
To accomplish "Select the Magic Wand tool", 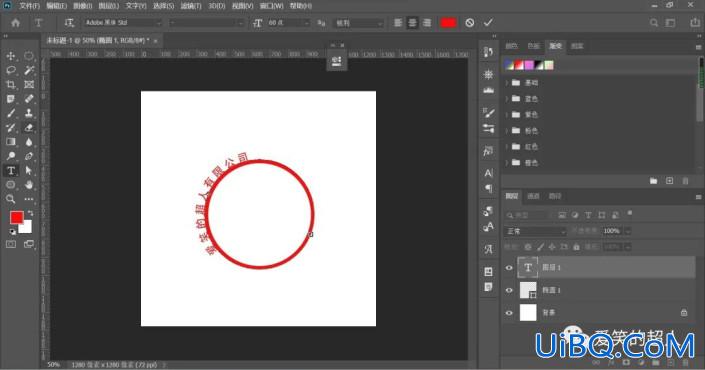I will [x=29, y=70].
